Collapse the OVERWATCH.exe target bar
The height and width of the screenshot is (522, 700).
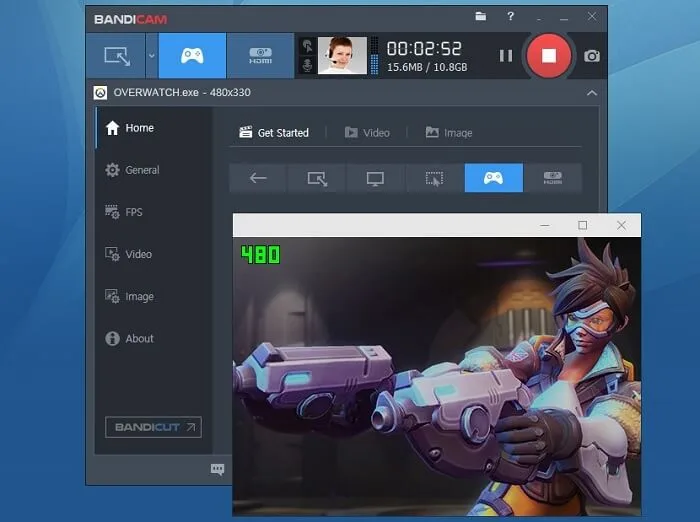click(x=592, y=93)
